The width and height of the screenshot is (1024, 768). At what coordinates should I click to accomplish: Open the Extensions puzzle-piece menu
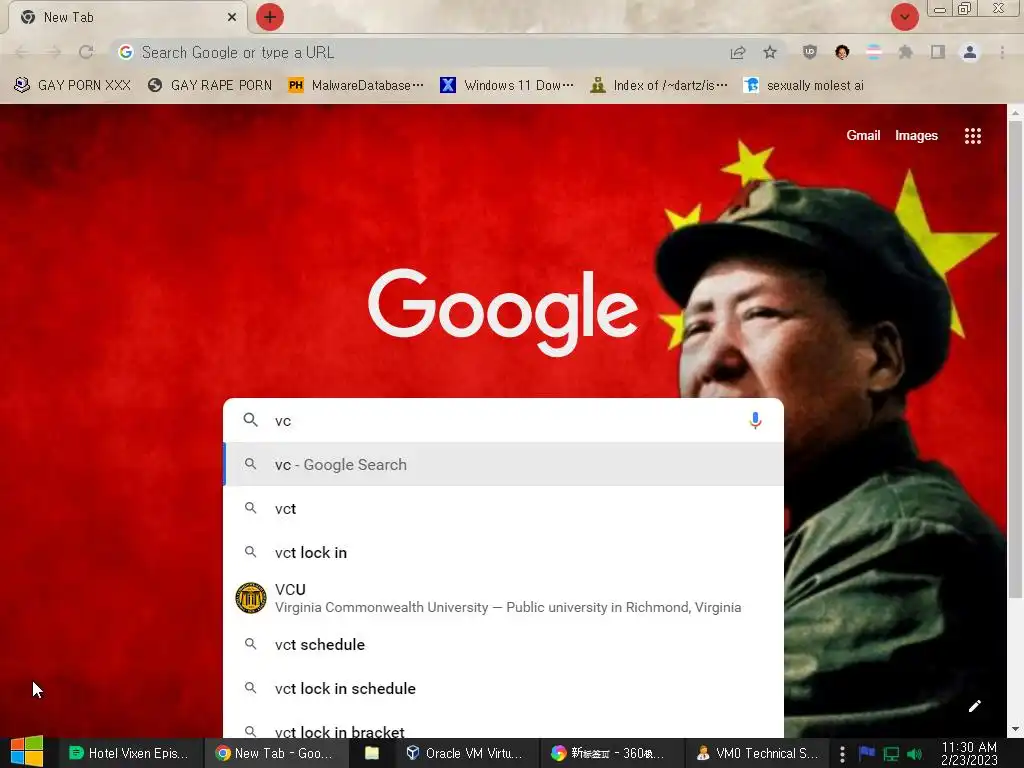click(906, 52)
